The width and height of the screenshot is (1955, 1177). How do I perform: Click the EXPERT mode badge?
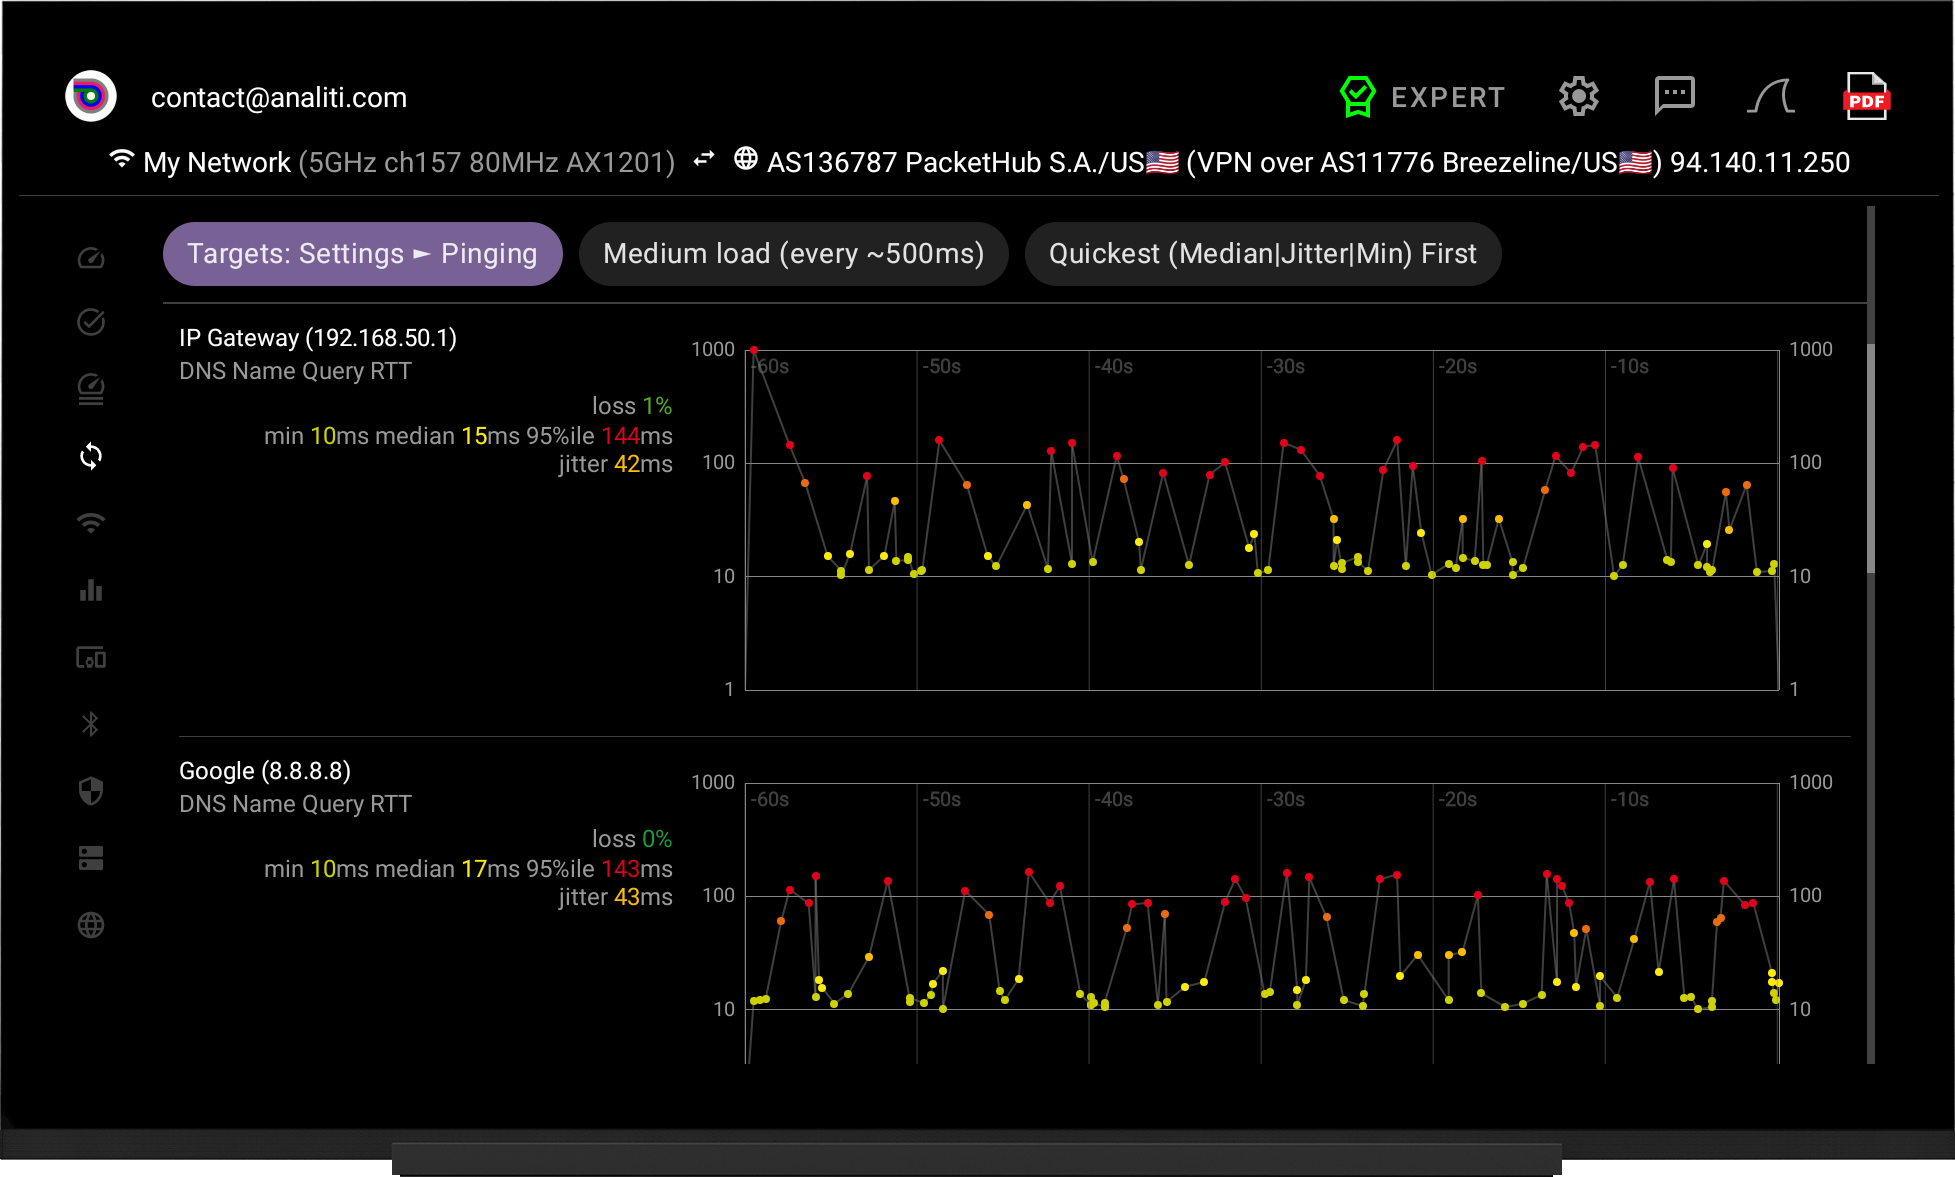click(x=1422, y=97)
